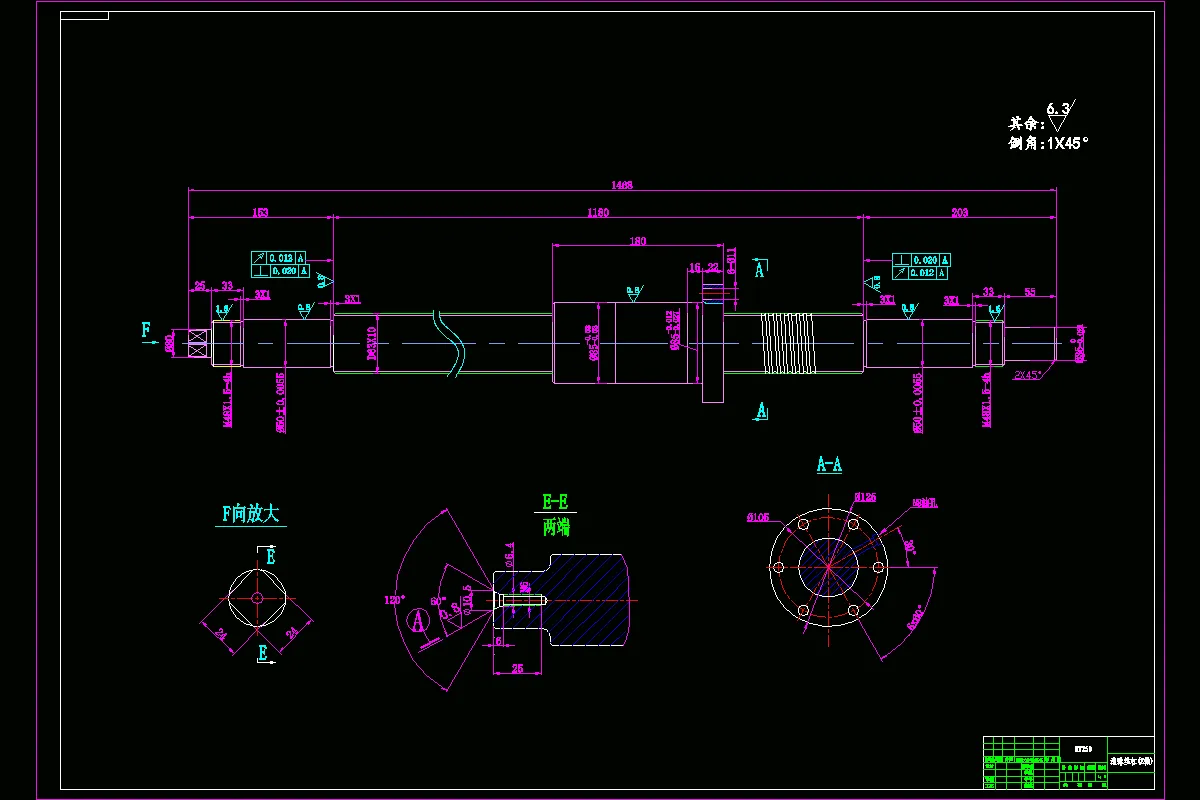Click the overall length dimension 1468
Viewport: 1200px width, 800px height.
coord(622,184)
